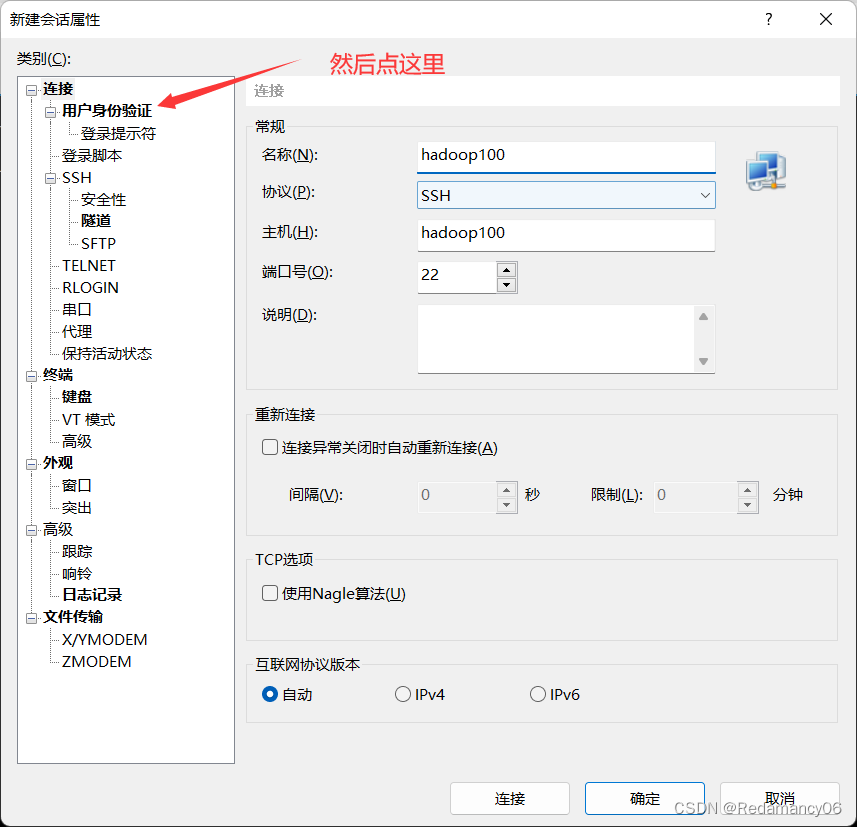Increase the 间隔 interval seconds stepper
This screenshot has width=857, height=827.
[507, 490]
